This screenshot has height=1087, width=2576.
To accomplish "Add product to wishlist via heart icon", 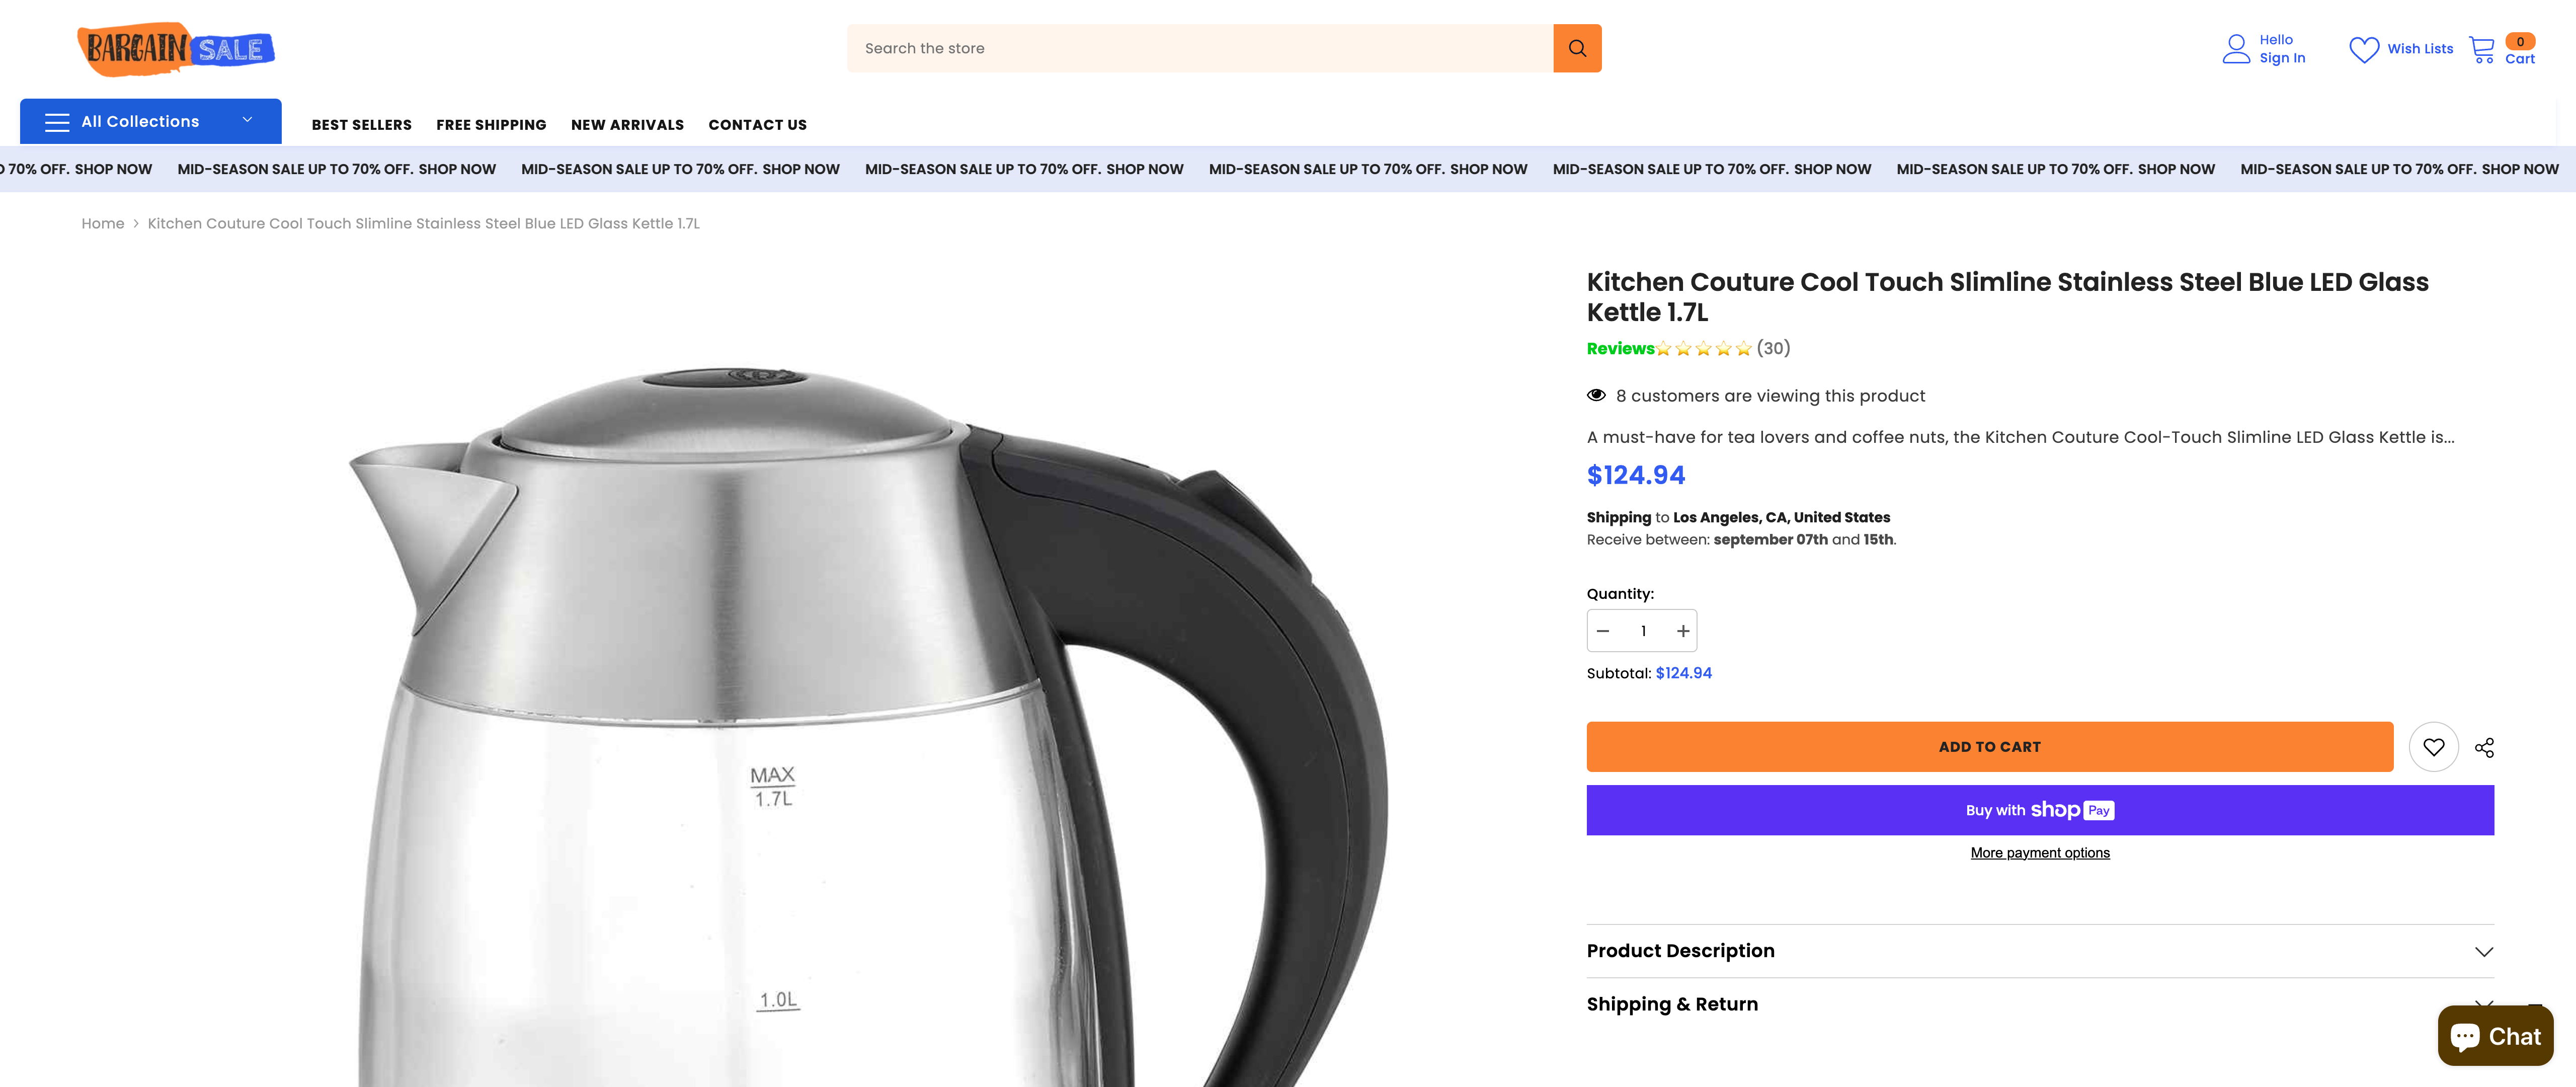I will (x=2434, y=747).
